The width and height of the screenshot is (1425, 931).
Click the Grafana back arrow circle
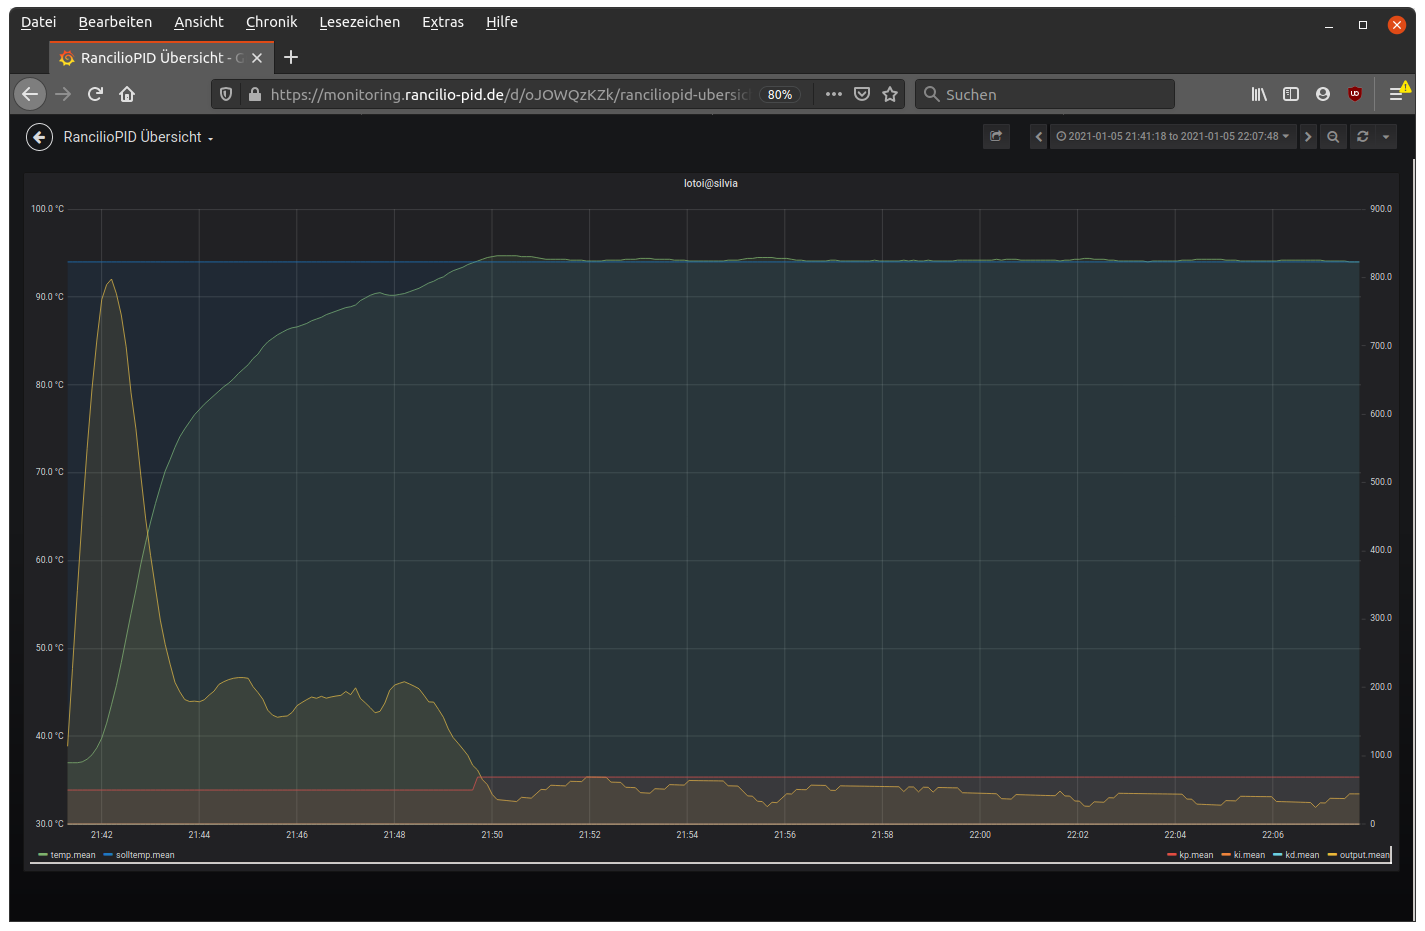point(39,137)
